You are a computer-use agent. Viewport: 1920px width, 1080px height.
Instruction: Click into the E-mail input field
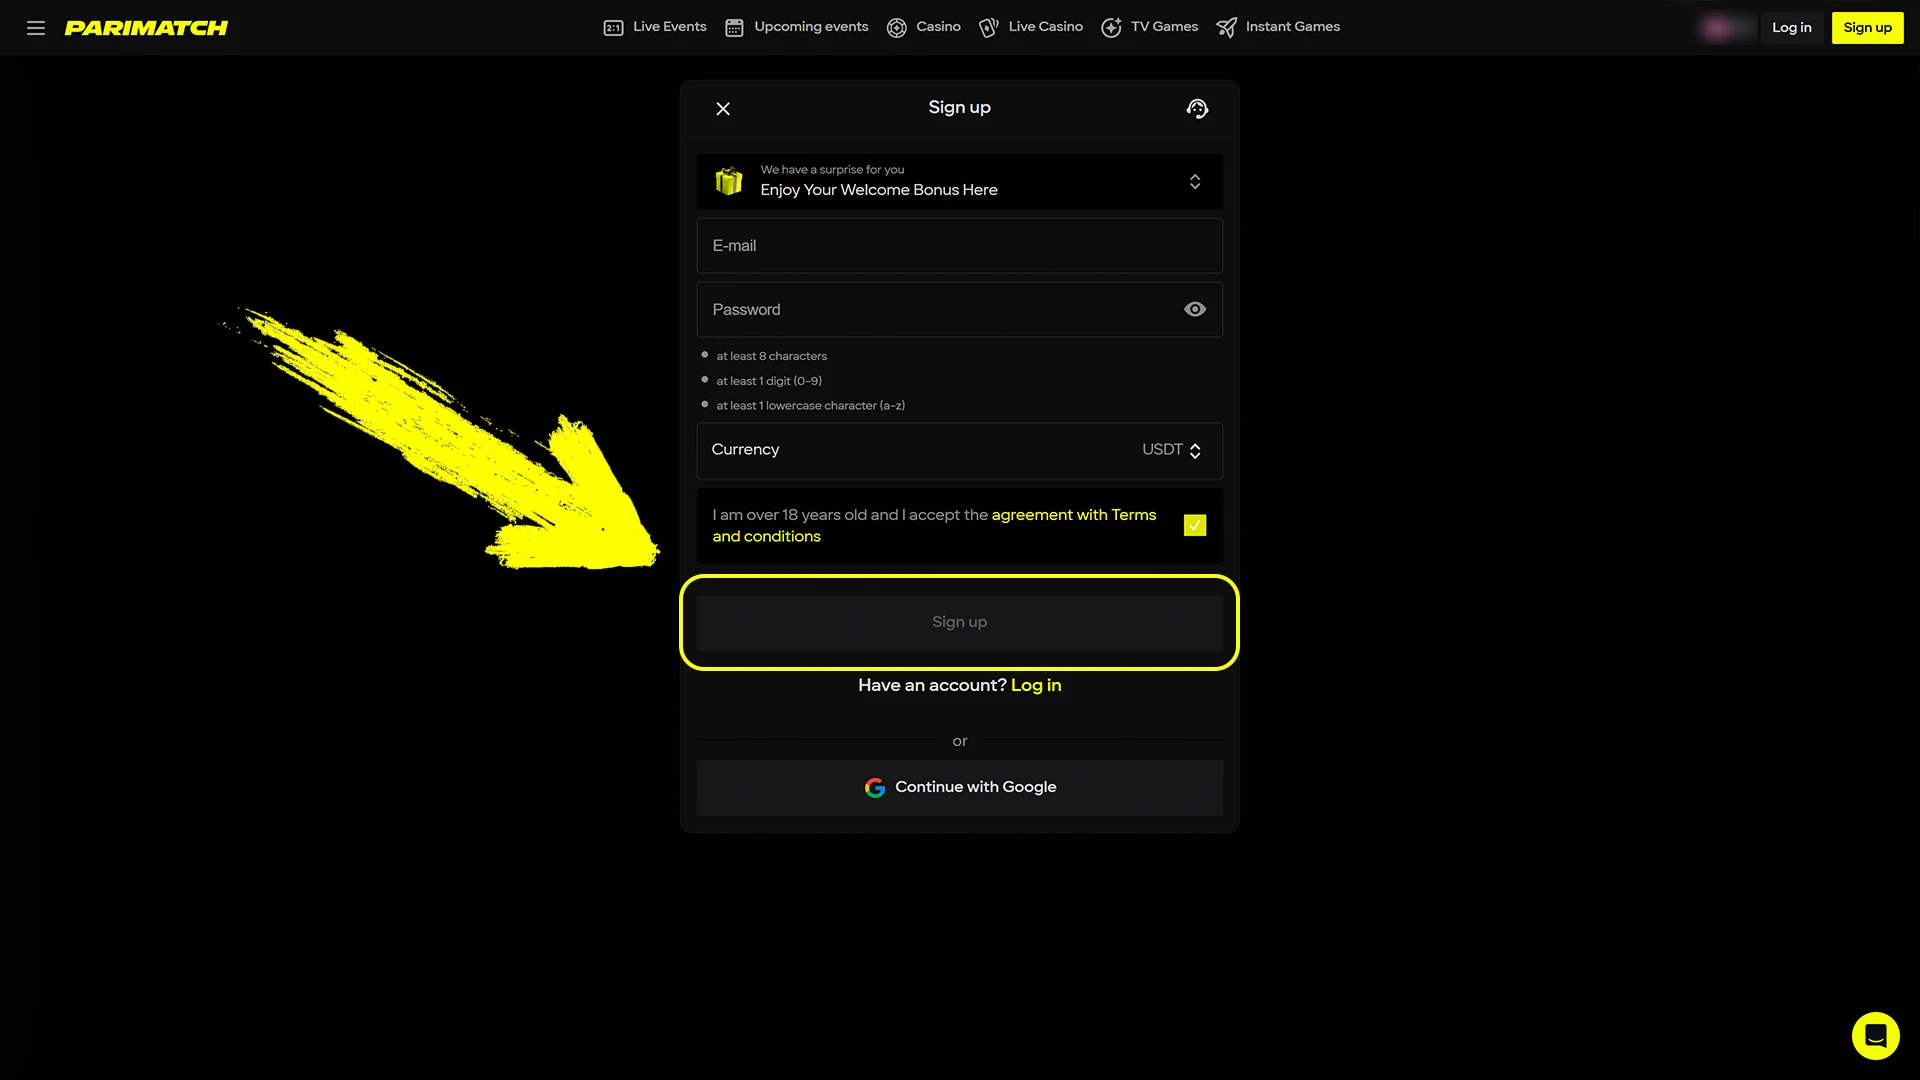click(x=959, y=245)
